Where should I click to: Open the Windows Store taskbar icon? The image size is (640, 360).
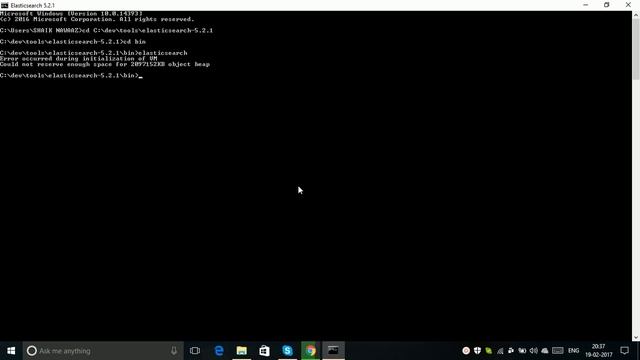tap(264, 351)
